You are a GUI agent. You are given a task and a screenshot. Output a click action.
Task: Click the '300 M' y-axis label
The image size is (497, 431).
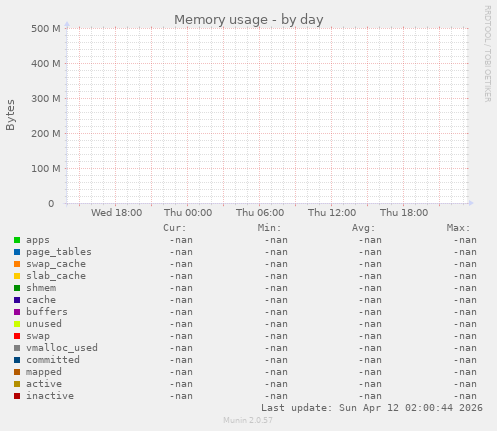(x=46, y=99)
